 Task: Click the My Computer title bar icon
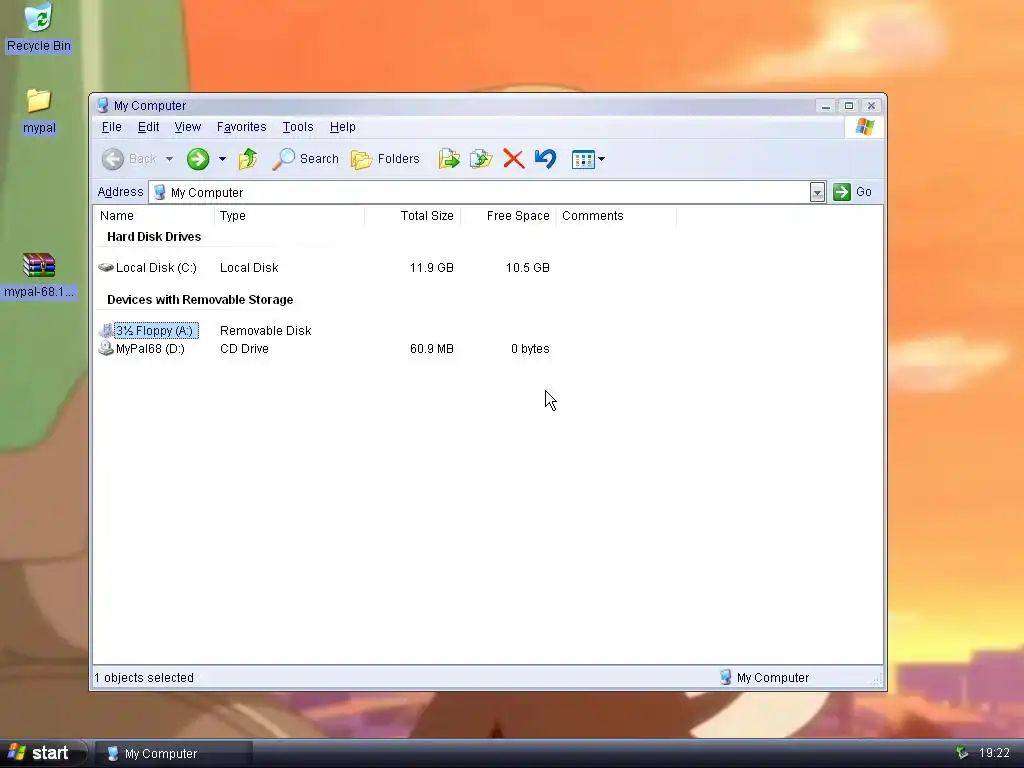pos(103,105)
